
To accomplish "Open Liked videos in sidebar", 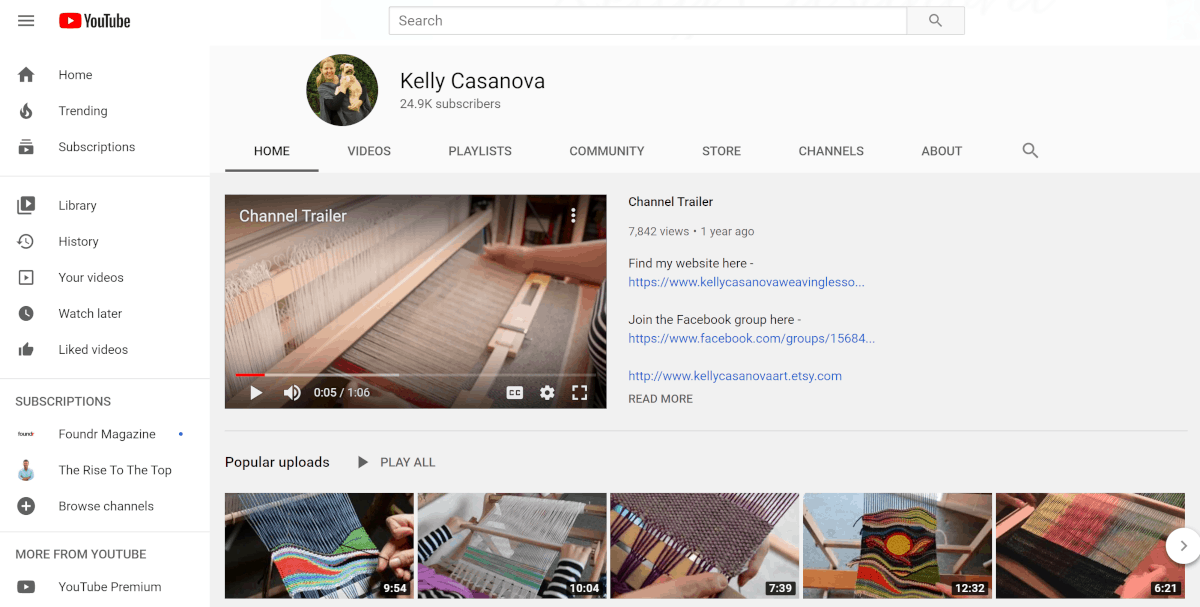I will 93,349.
